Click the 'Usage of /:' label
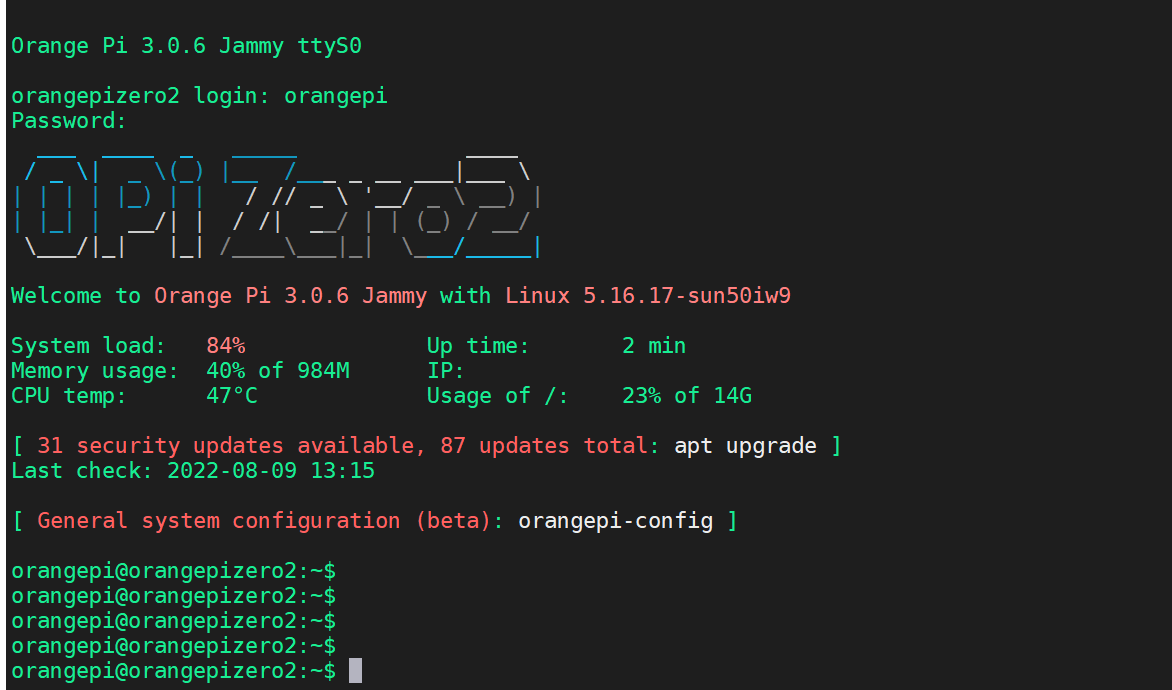 click(x=497, y=395)
